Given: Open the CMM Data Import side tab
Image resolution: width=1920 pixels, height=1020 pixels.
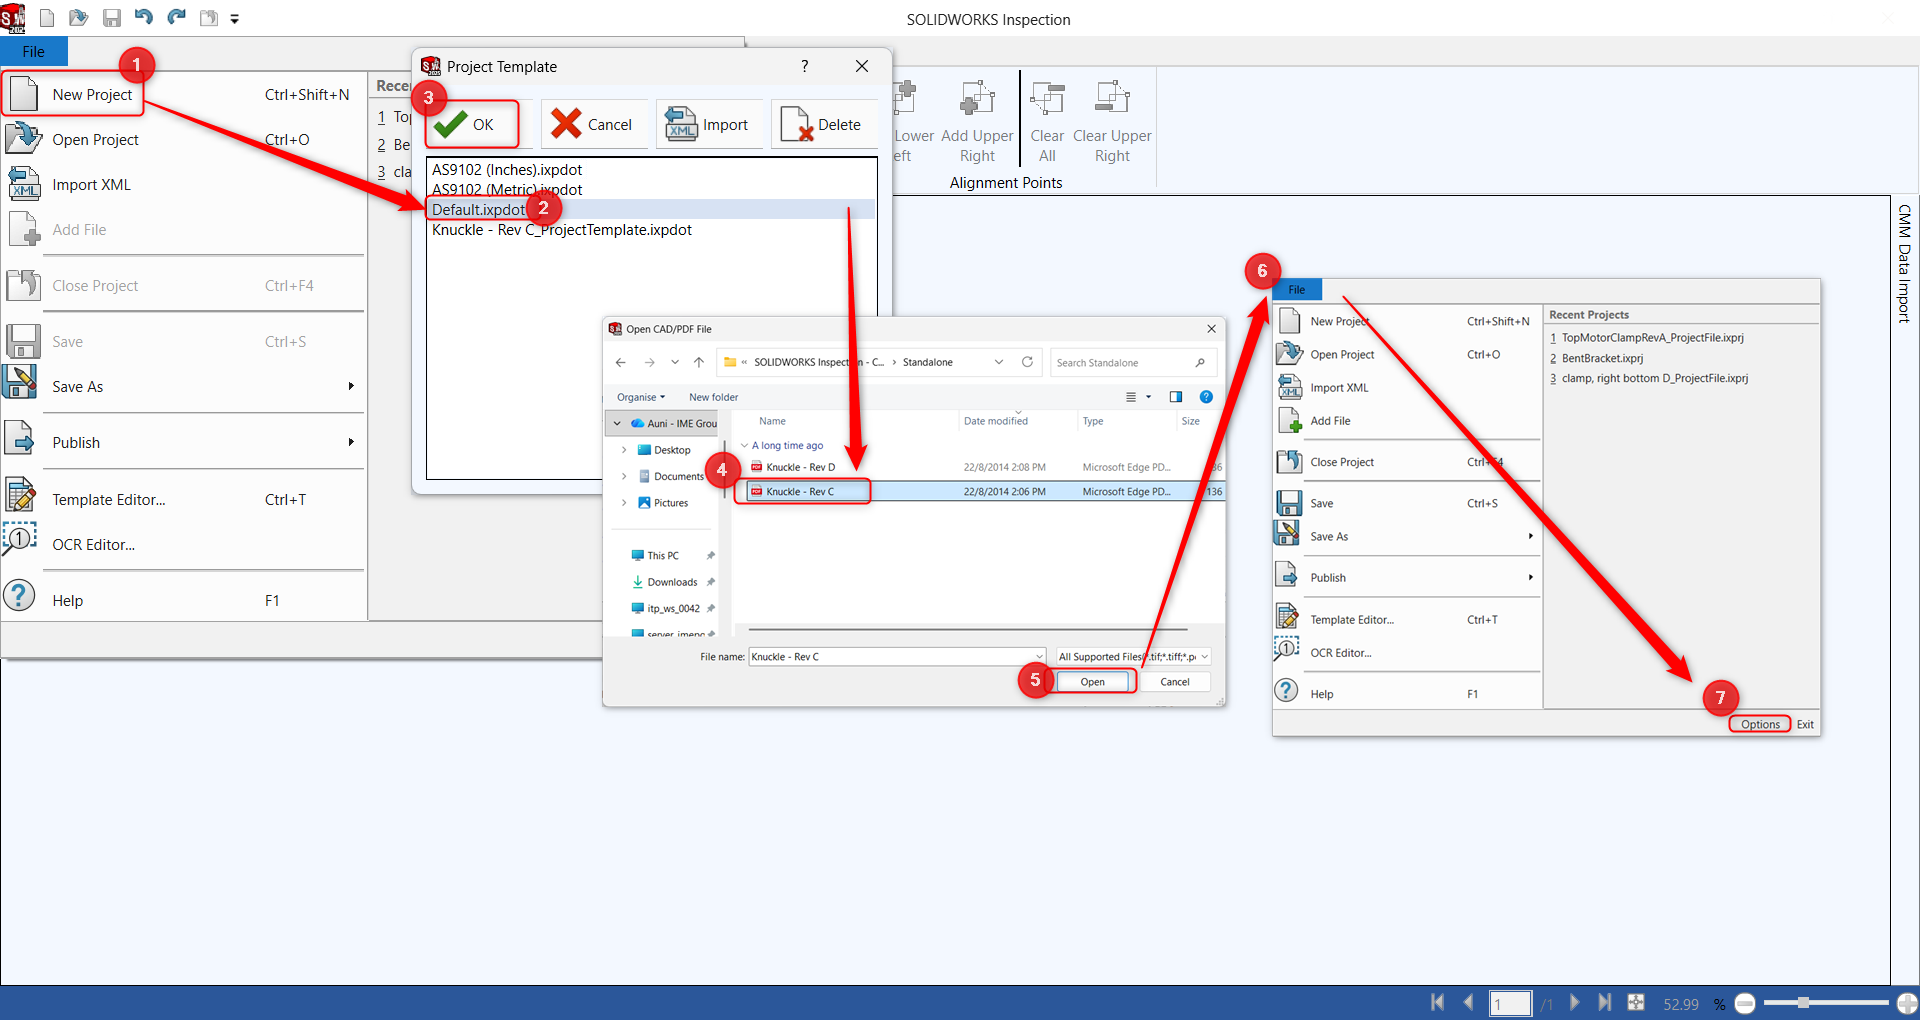Looking at the screenshot, I should coord(1904,263).
